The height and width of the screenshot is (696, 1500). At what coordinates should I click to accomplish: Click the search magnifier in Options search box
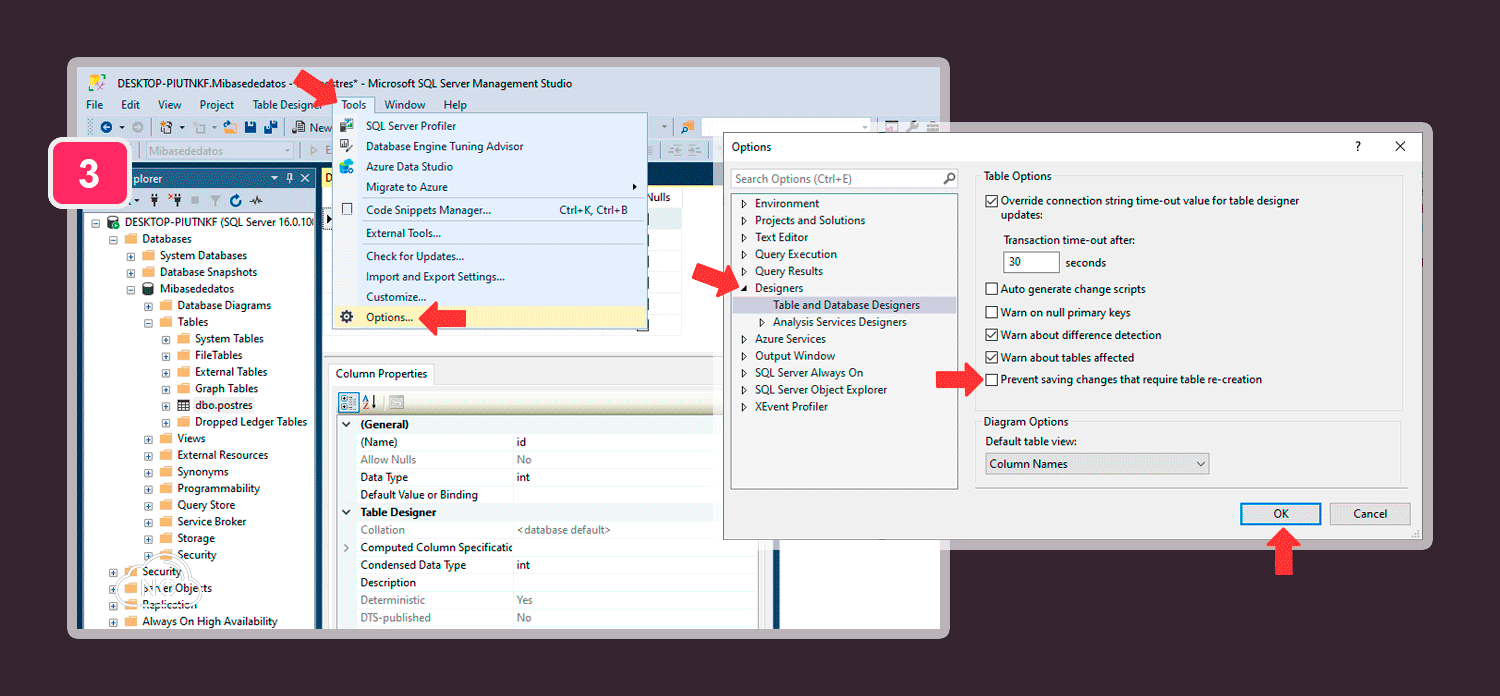click(949, 179)
